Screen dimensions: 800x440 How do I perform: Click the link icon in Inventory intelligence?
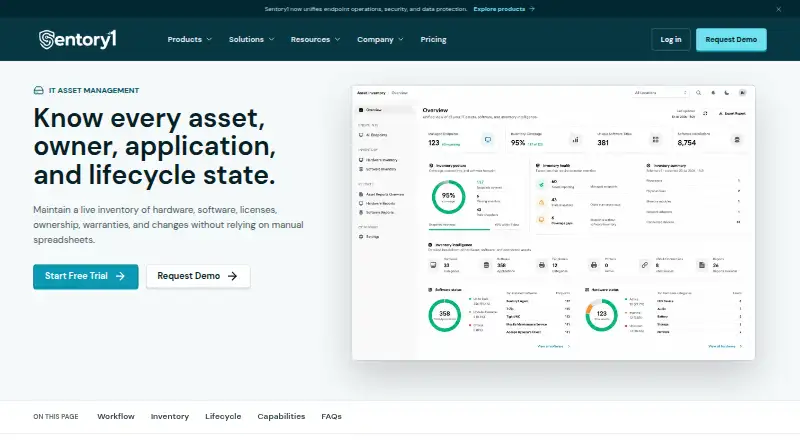pos(645,265)
